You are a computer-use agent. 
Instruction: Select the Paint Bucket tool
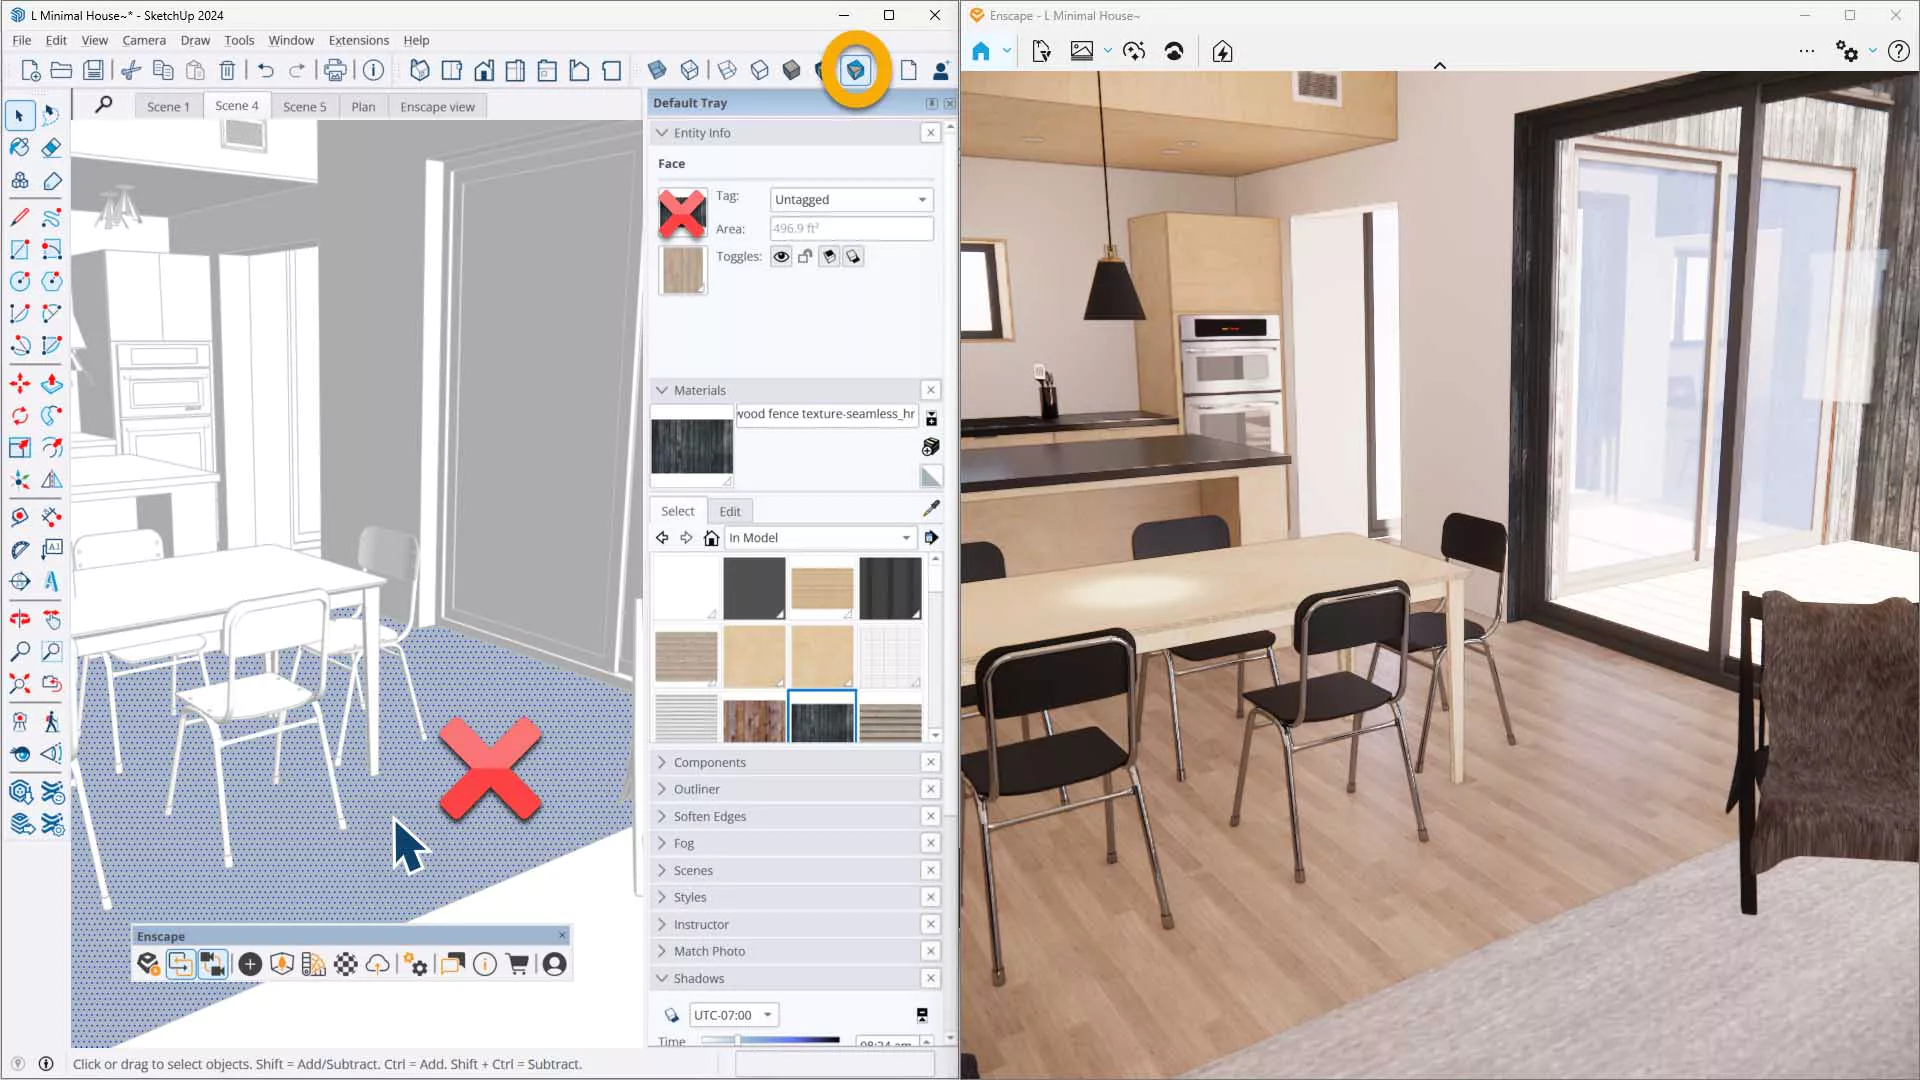pos(19,148)
